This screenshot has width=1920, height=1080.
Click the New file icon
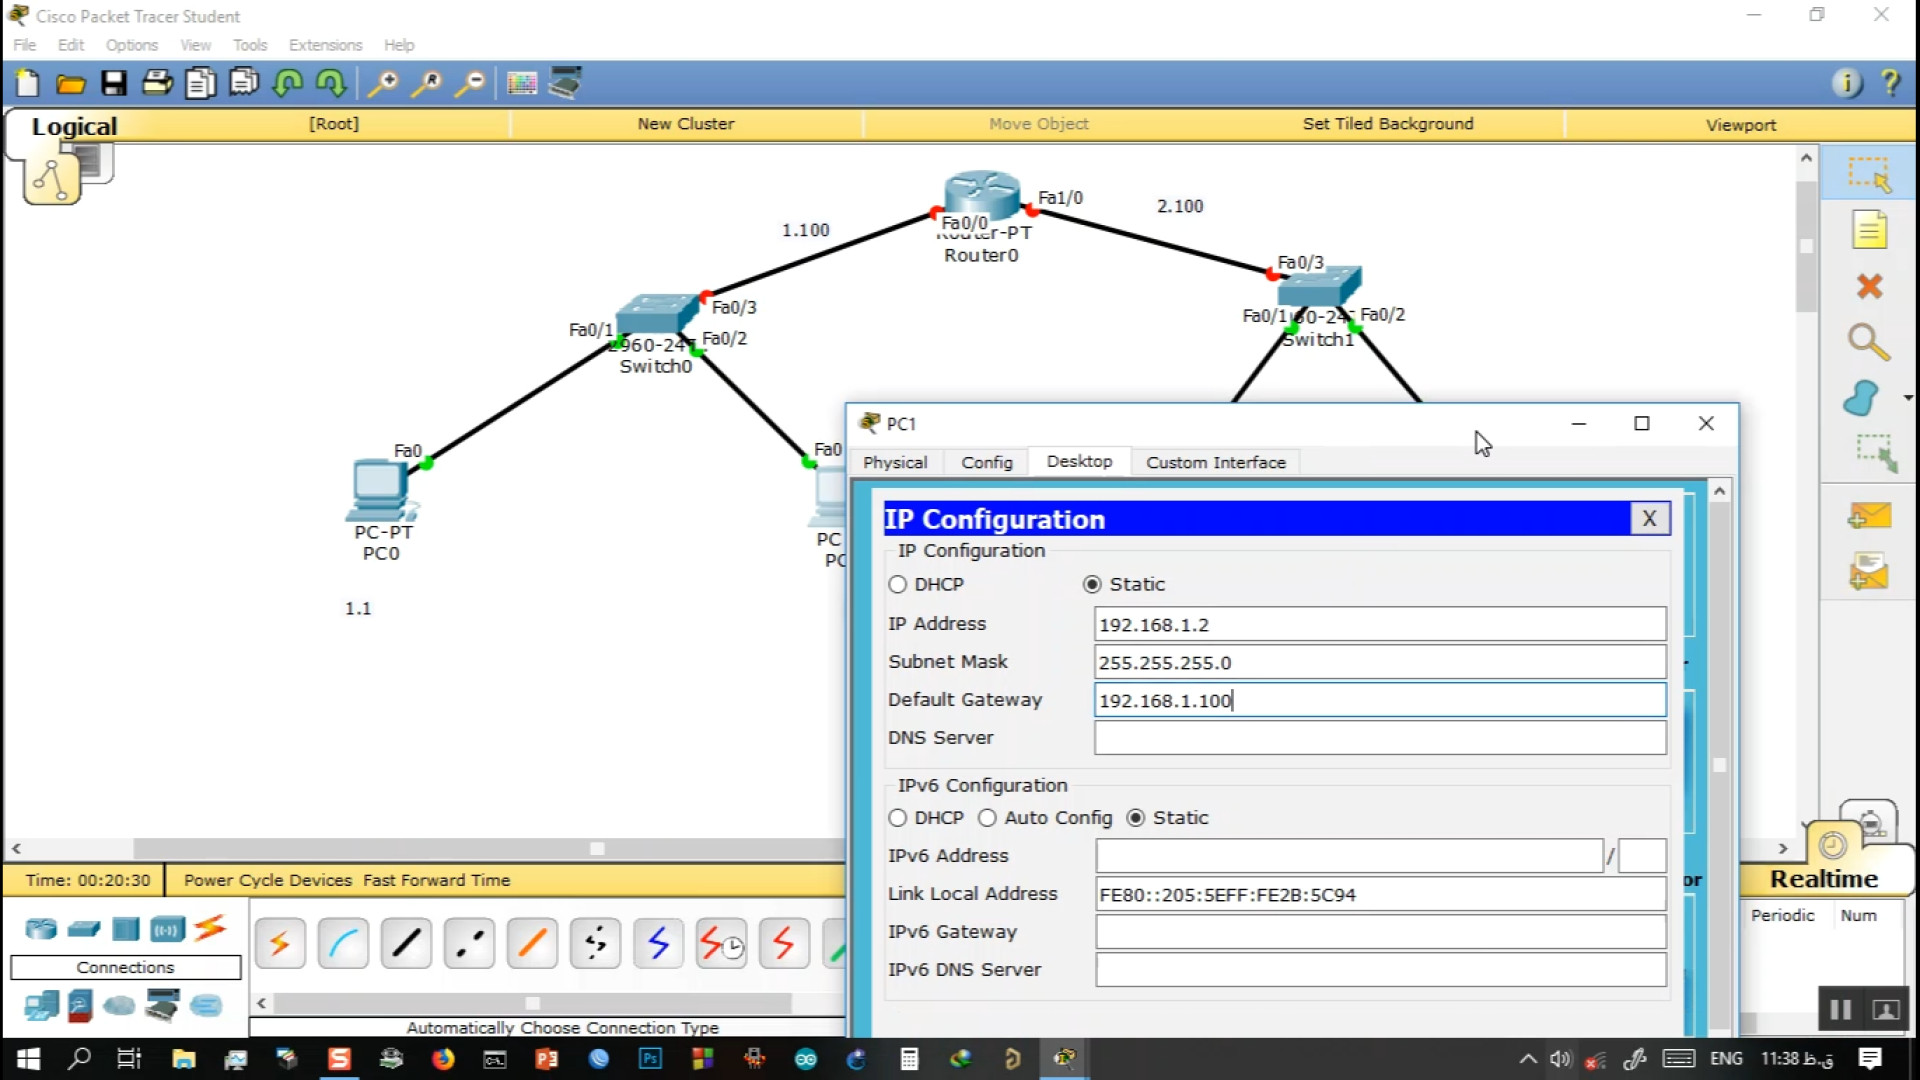pyautogui.click(x=28, y=83)
